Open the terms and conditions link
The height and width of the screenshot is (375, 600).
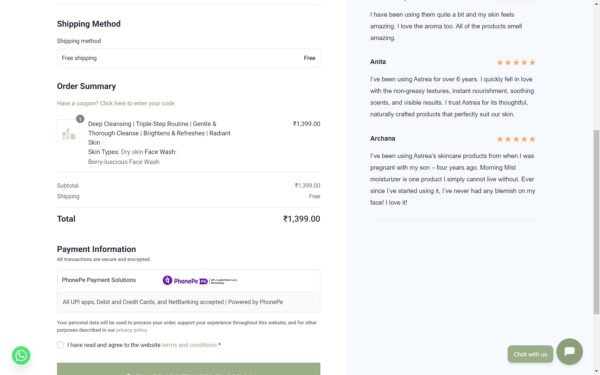pyautogui.click(x=189, y=345)
